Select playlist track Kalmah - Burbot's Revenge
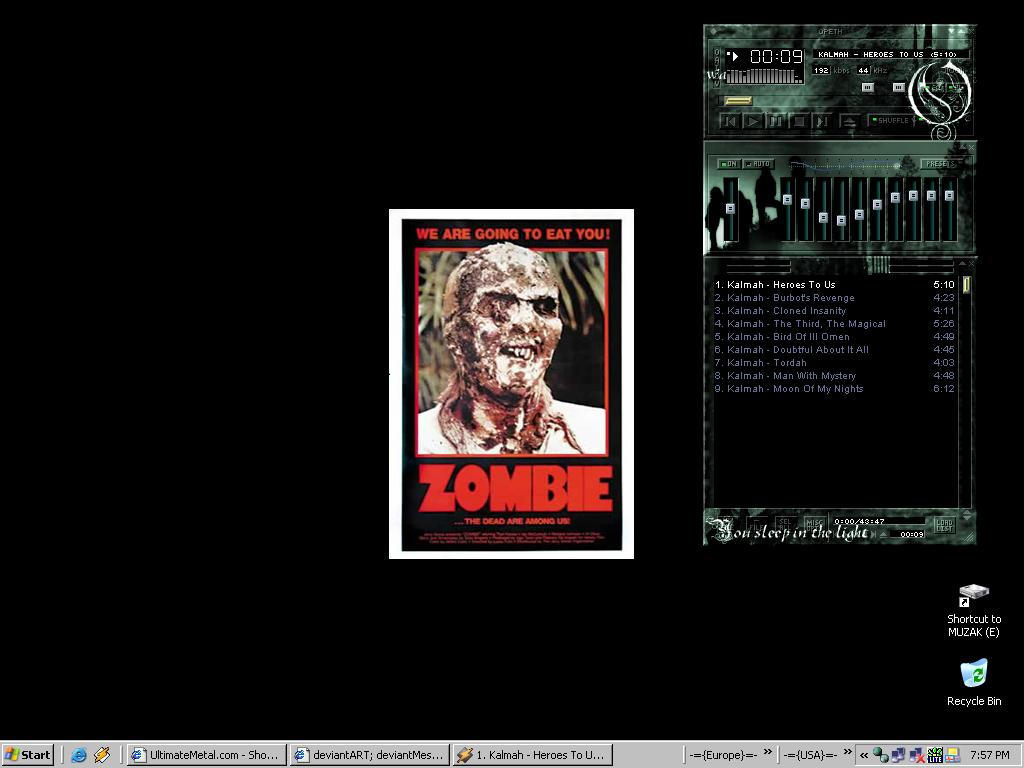The height and width of the screenshot is (768, 1024). click(835, 298)
